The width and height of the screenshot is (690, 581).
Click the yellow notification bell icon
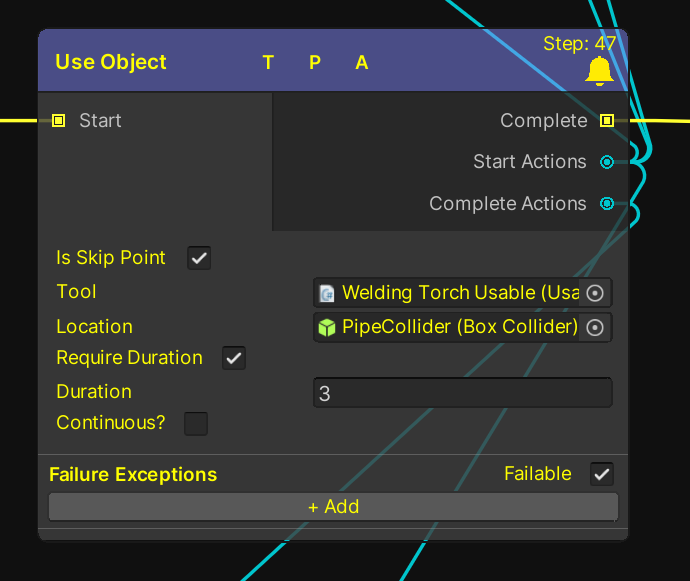click(599, 70)
